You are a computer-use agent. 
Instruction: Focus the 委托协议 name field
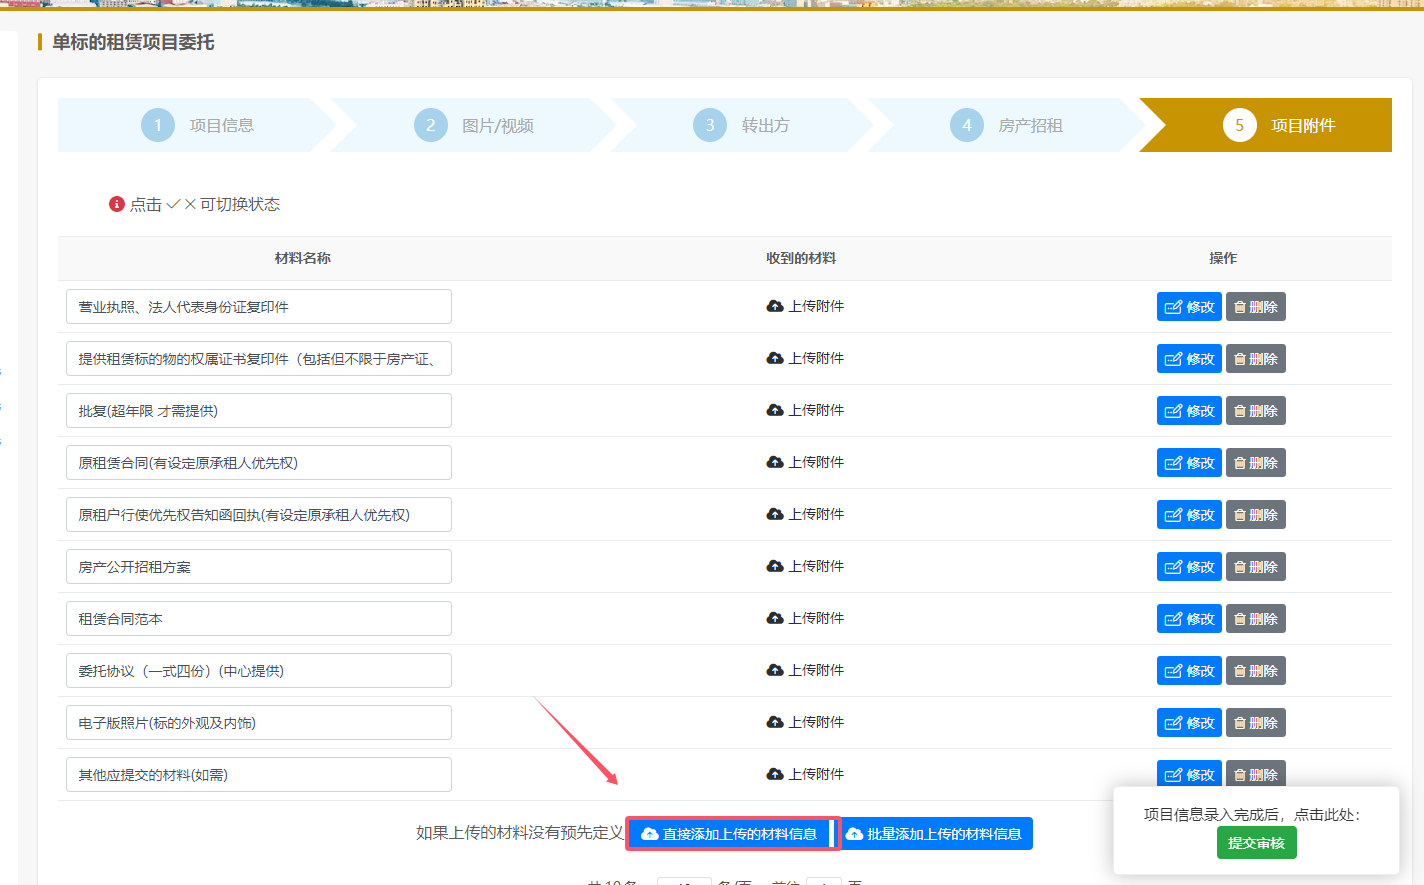[259, 671]
